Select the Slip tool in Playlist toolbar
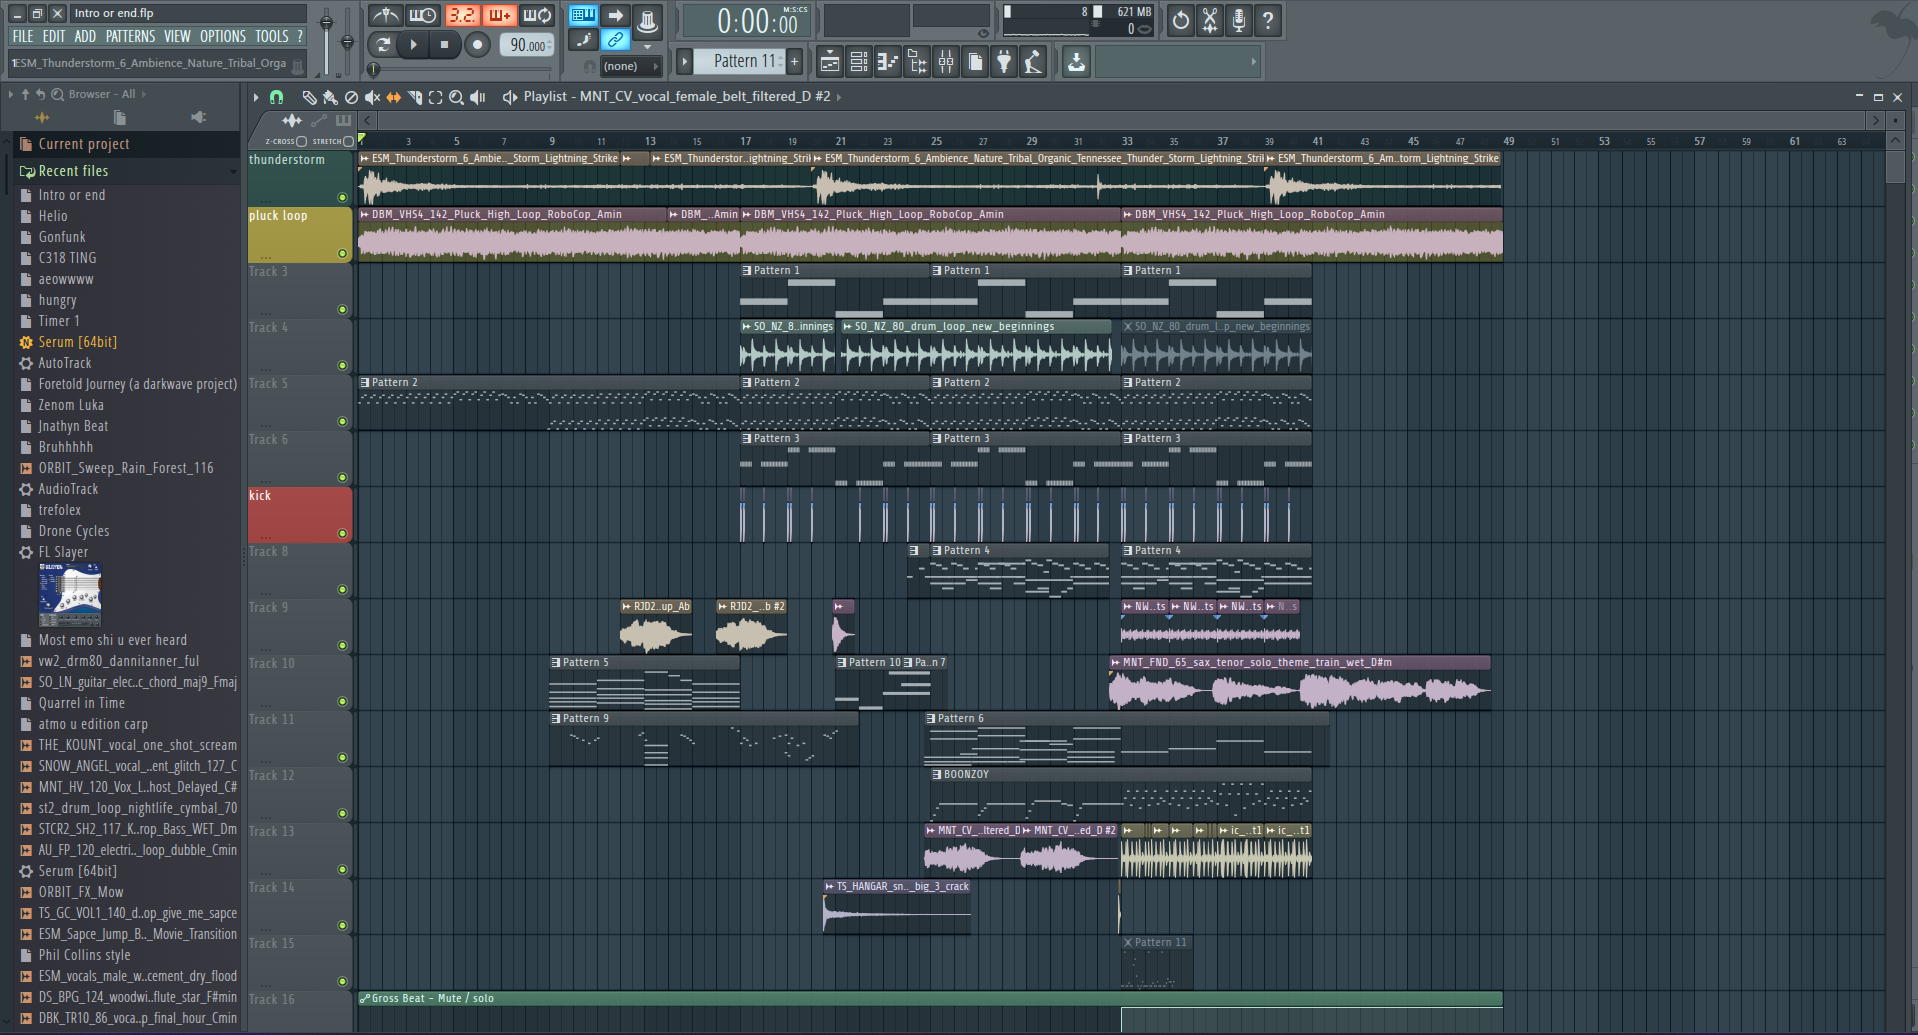This screenshot has width=1918, height=1035. [393, 97]
